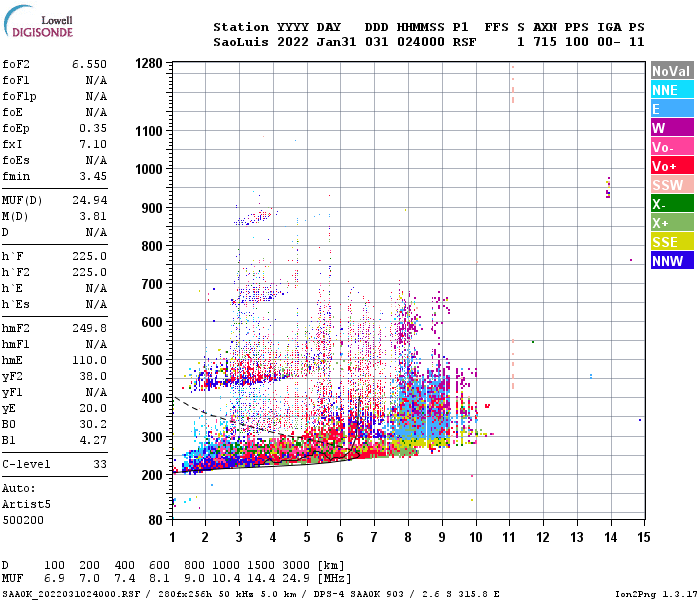
Task: Select the yF2 value 38.0
Action: [x=93, y=376]
